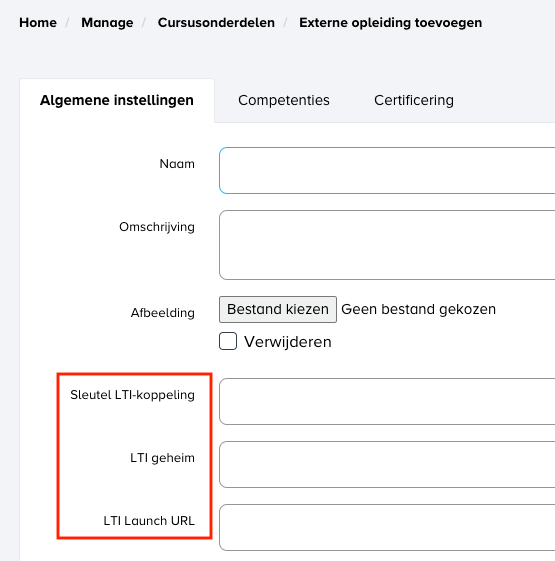
Task: Navigate to Cursusonderdelen breadcrumb
Action: pyautogui.click(x=216, y=23)
